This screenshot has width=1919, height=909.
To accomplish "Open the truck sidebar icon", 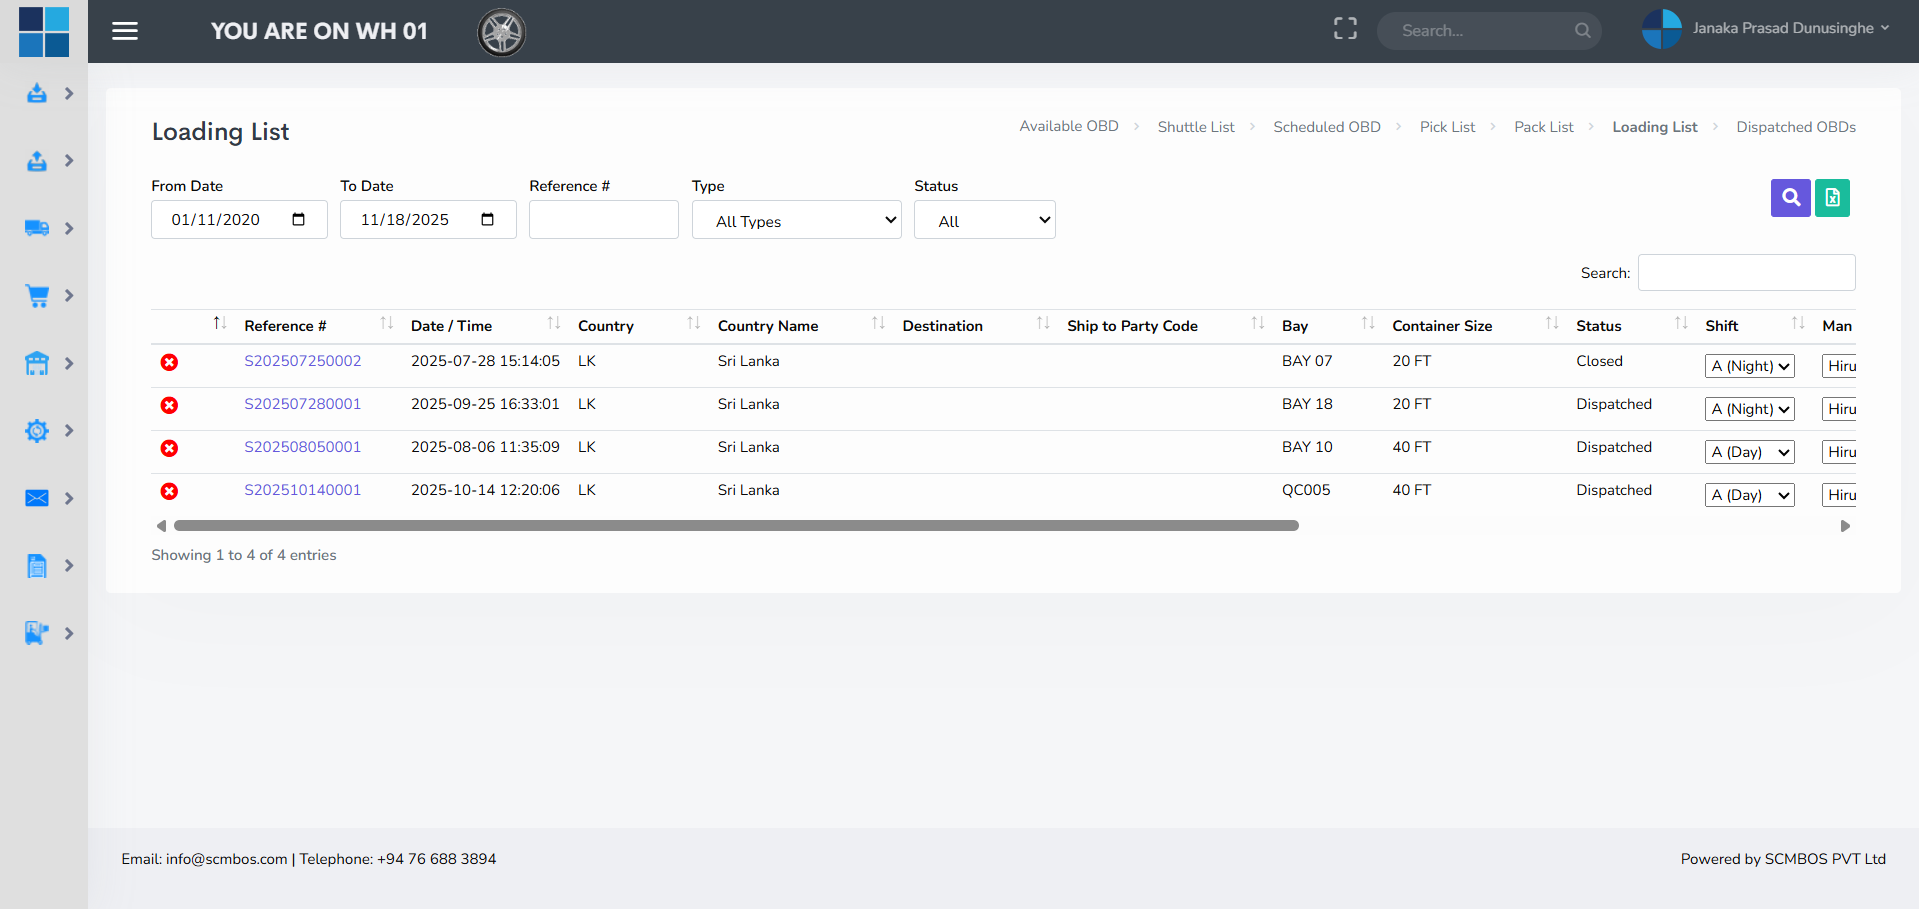I will point(37,228).
